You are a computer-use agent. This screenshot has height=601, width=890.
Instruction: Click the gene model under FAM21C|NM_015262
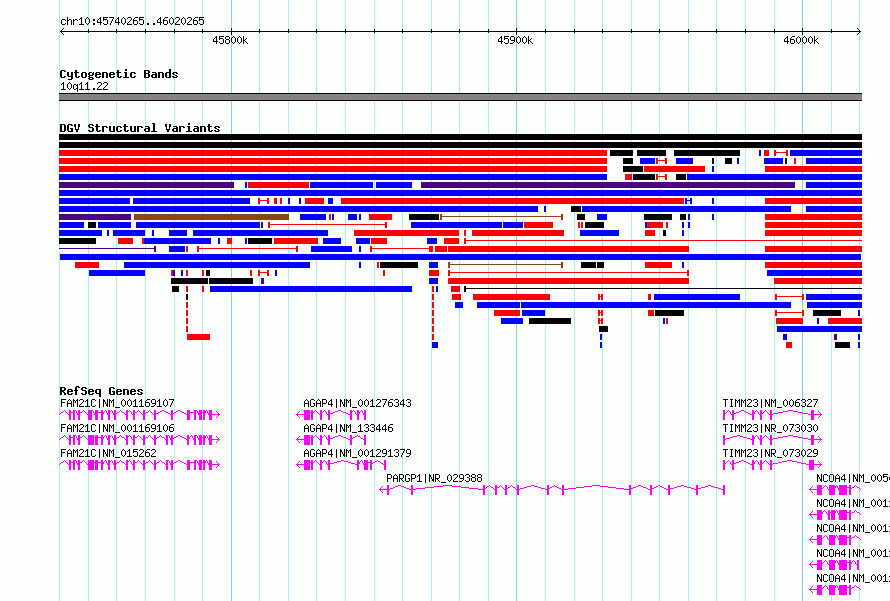pos(140,465)
